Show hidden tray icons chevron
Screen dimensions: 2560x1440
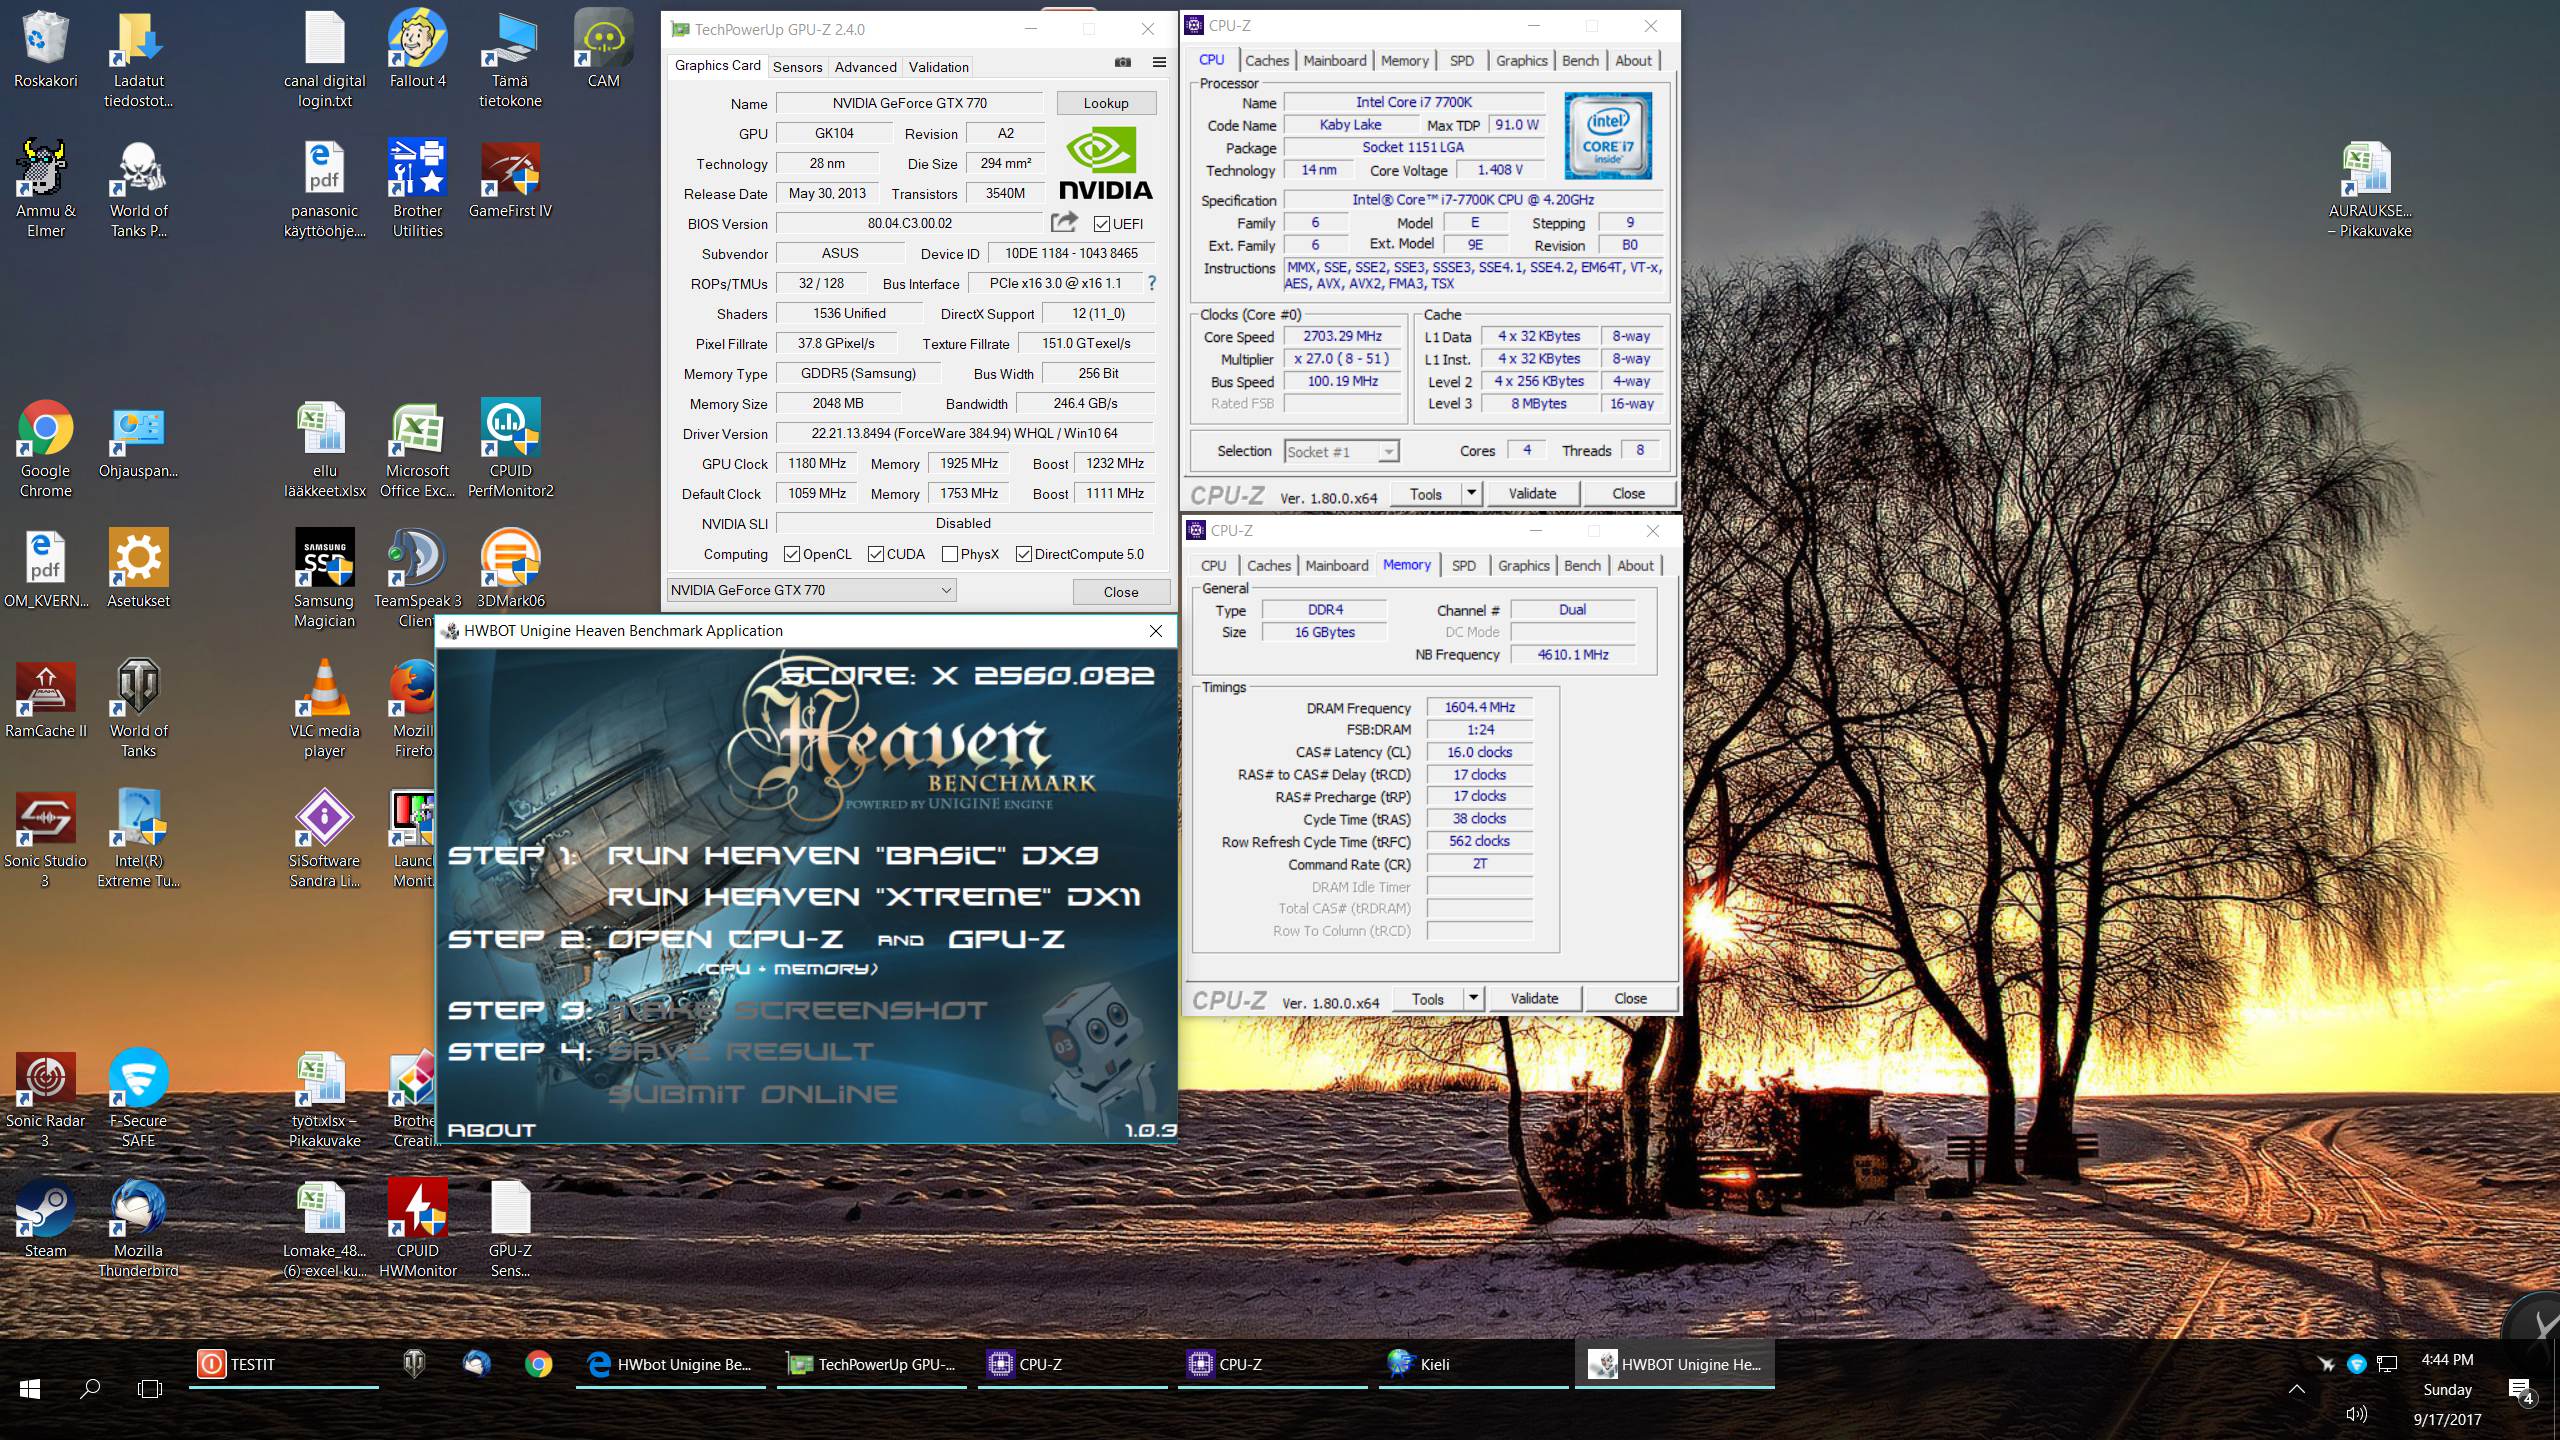pos(2297,1389)
